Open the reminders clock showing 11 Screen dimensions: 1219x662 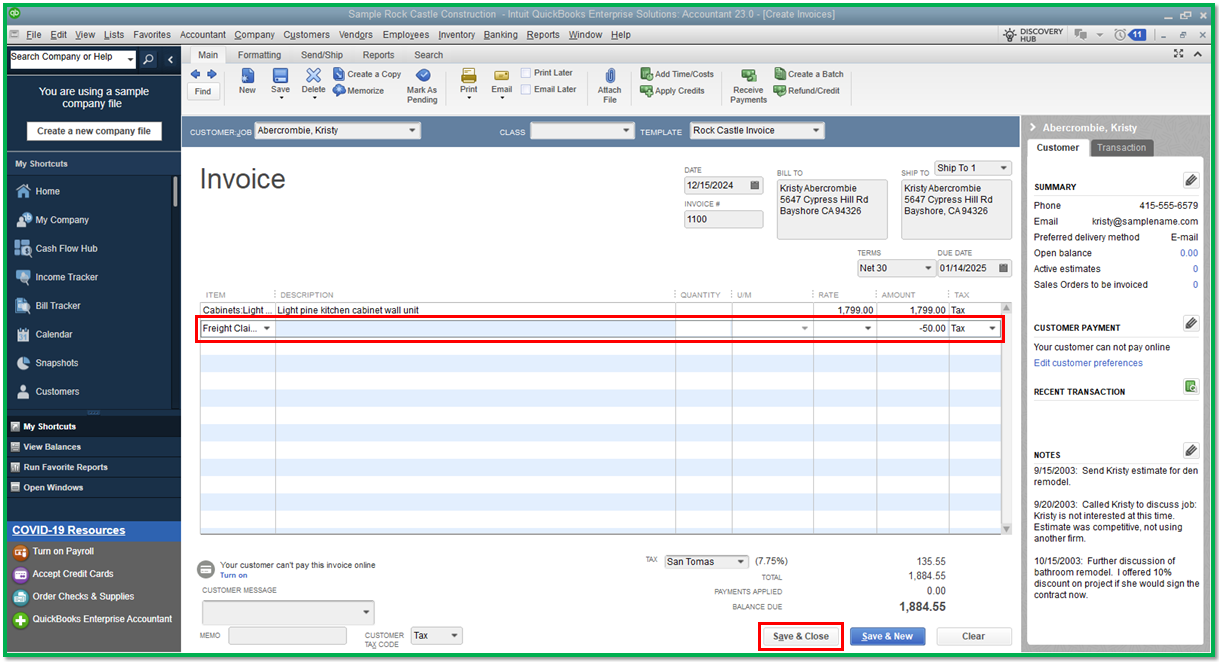click(x=1129, y=35)
